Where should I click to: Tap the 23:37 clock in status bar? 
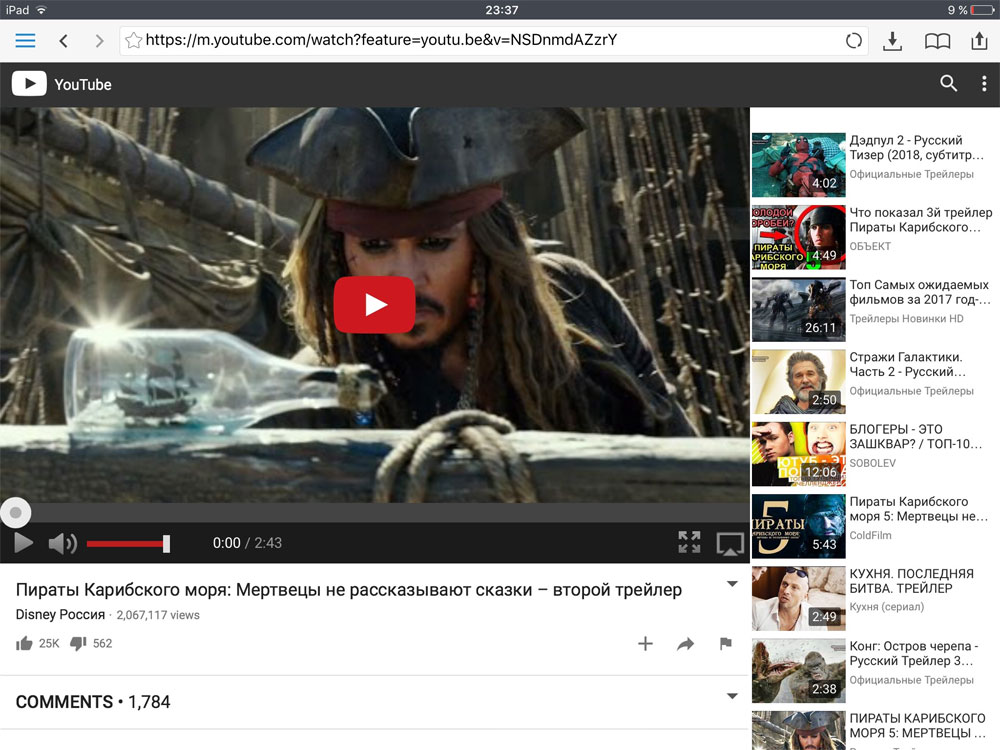501,10
